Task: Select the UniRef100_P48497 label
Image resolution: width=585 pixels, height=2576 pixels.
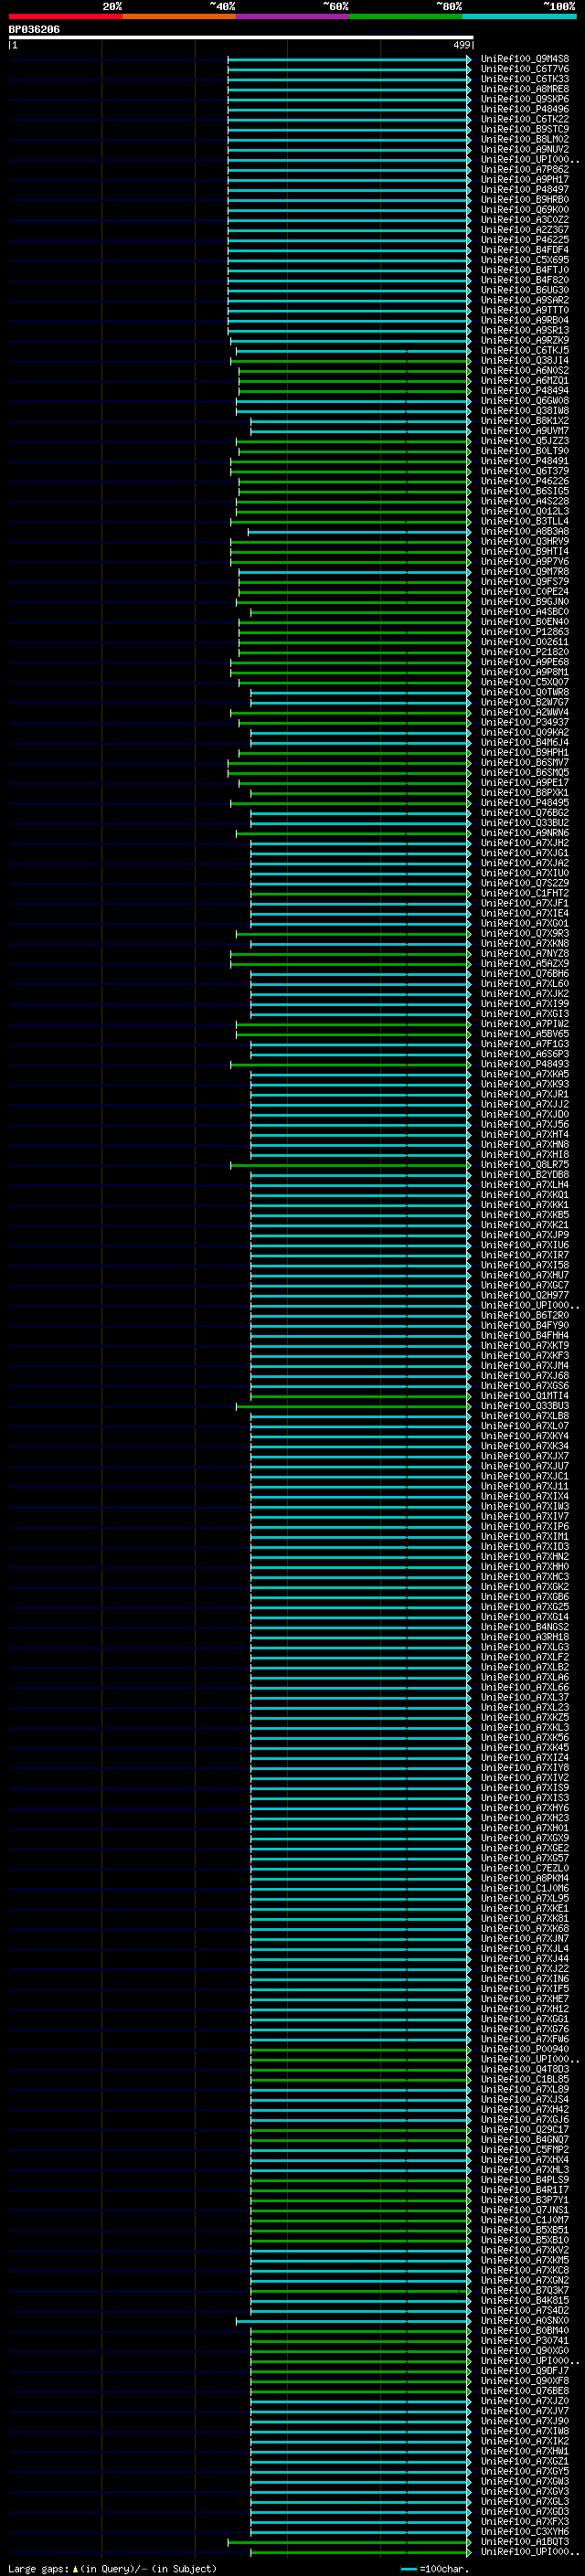Action: tap(524, 189)
